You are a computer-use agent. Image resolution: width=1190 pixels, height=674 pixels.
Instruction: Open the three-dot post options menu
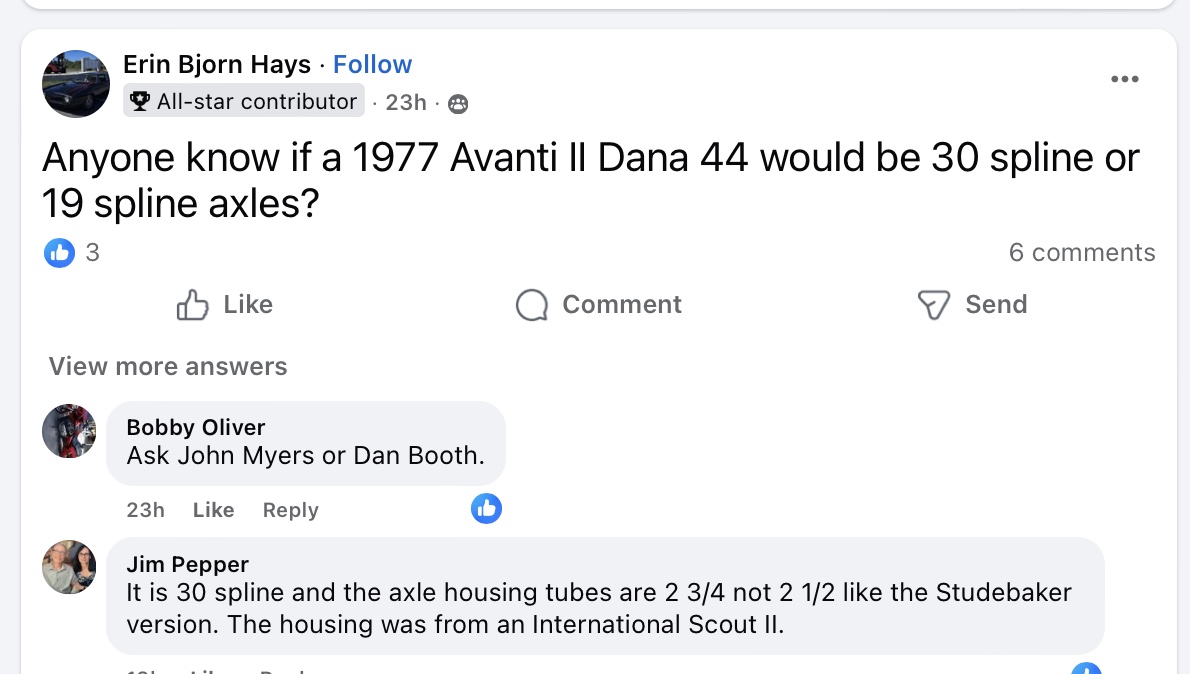pos(1124,80)
